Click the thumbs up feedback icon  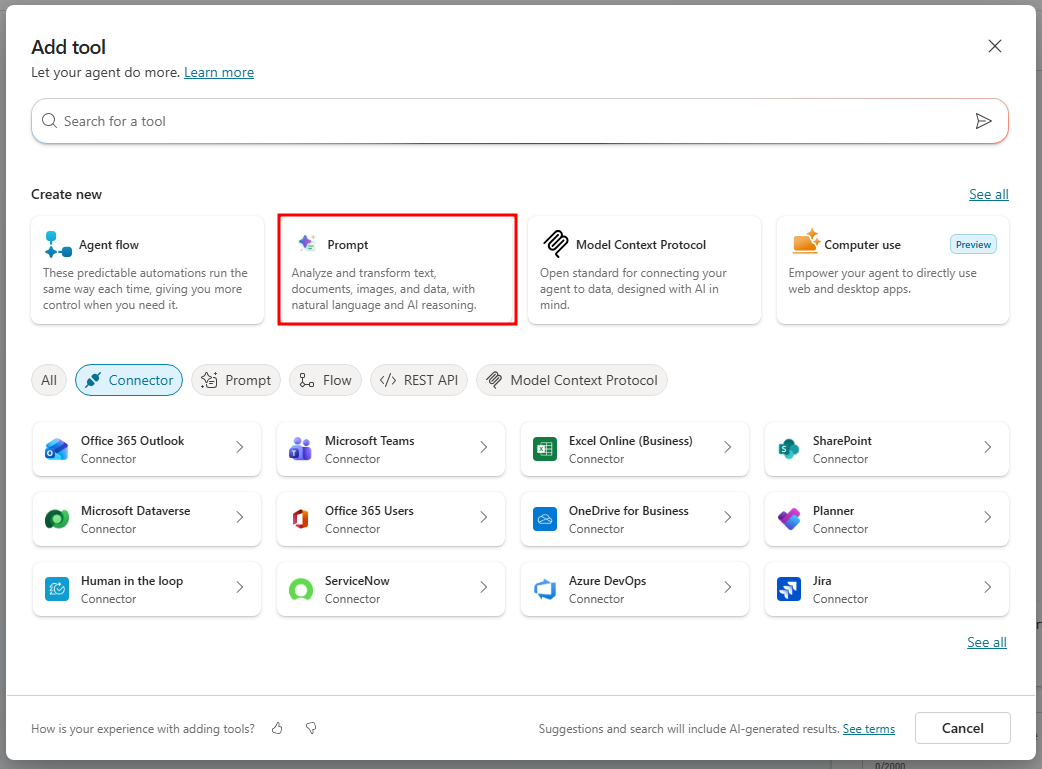277,728
